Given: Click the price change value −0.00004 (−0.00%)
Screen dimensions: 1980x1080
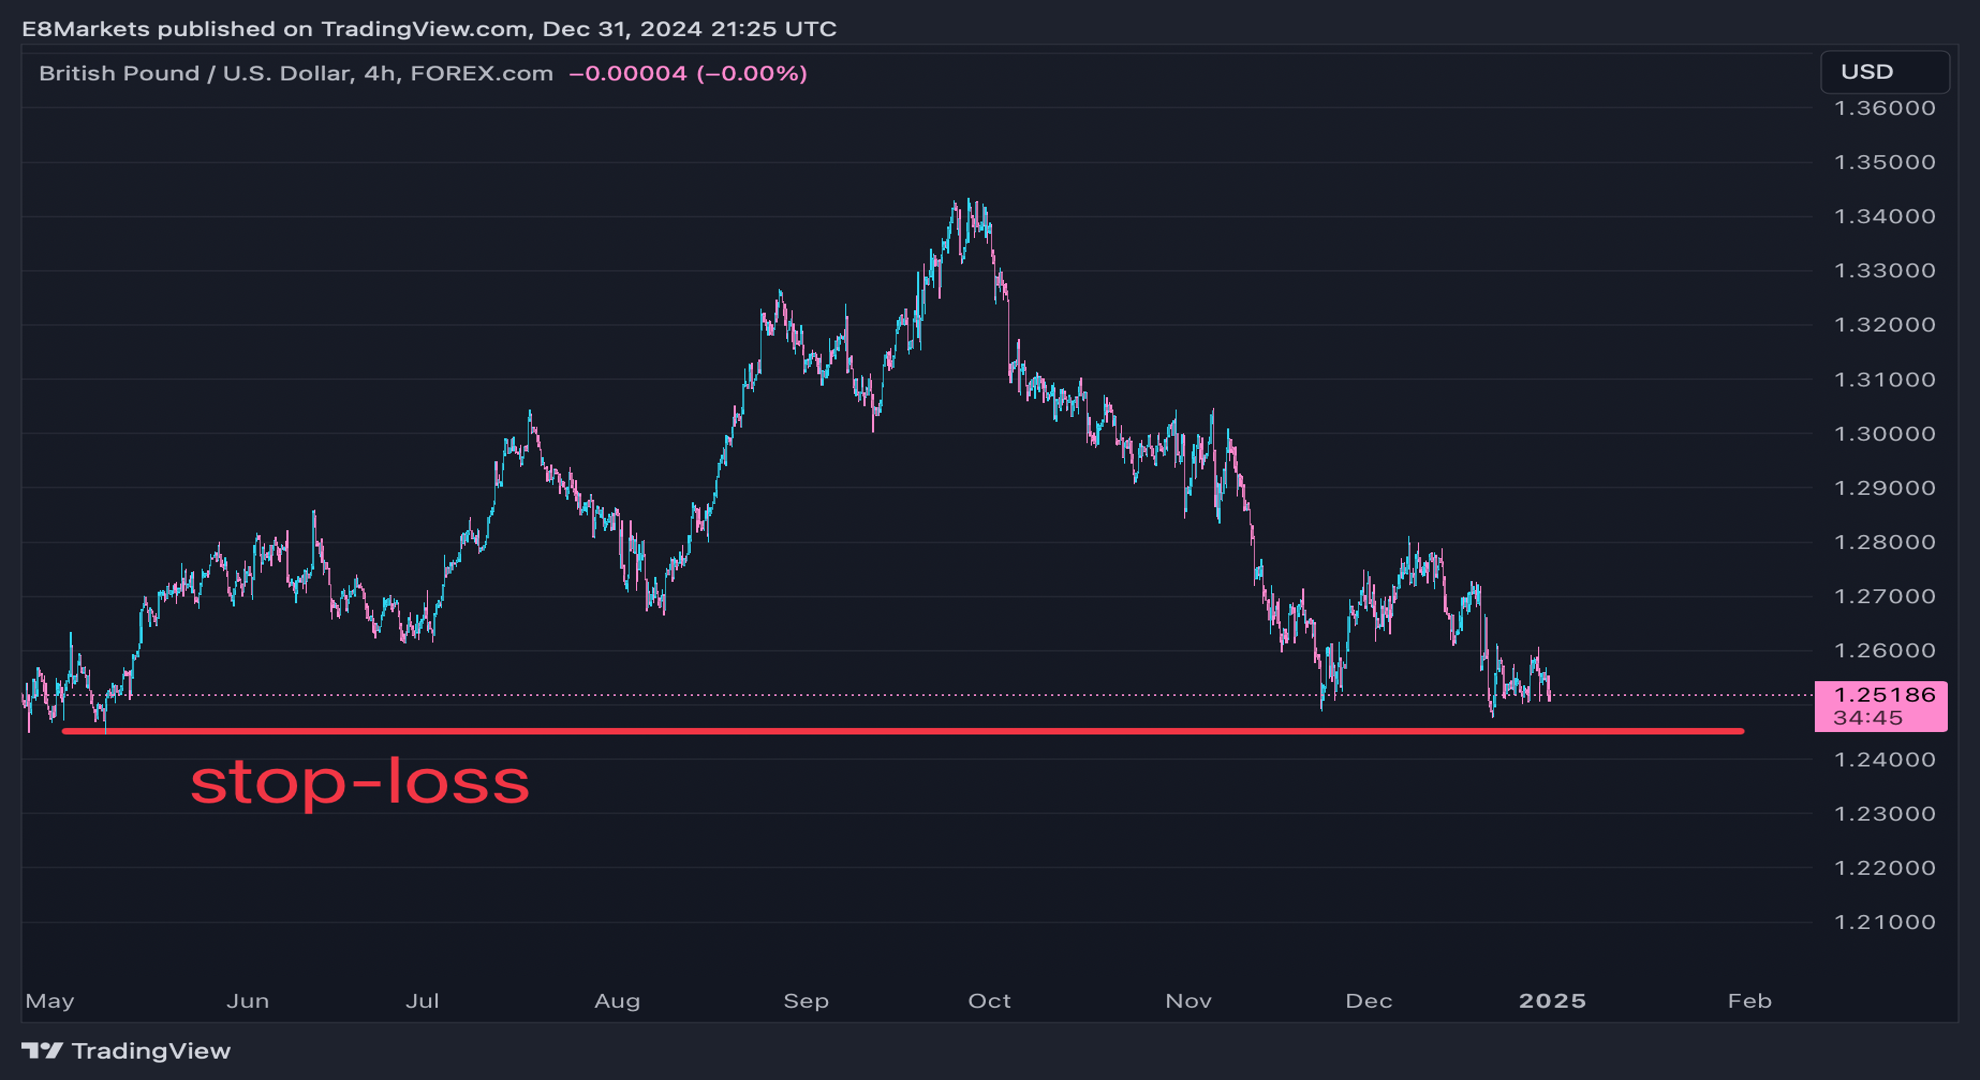Looking at the screenshot, I should point(688,73).
